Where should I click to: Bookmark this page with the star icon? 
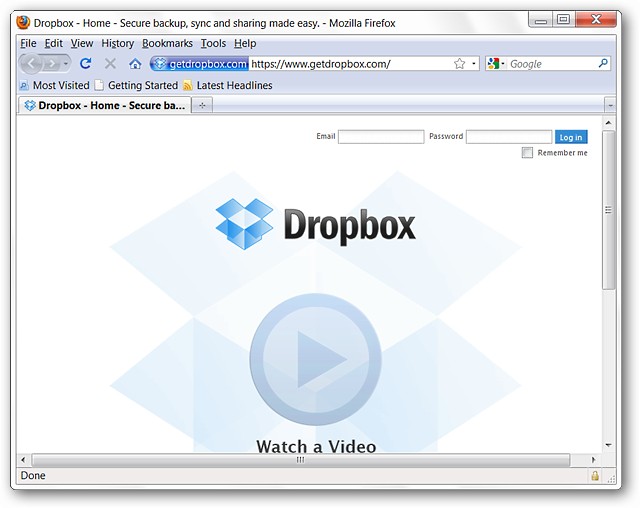point(460,64)
